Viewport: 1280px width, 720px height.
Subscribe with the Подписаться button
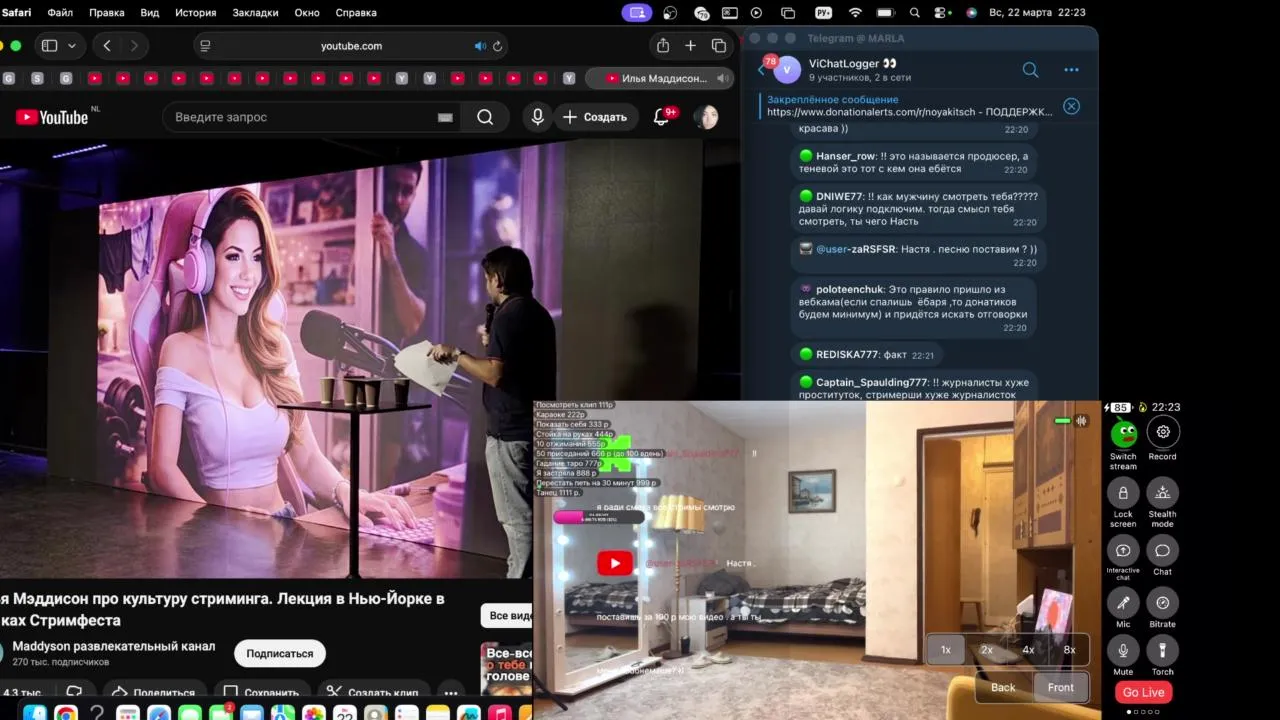click(x=280, y=653)
